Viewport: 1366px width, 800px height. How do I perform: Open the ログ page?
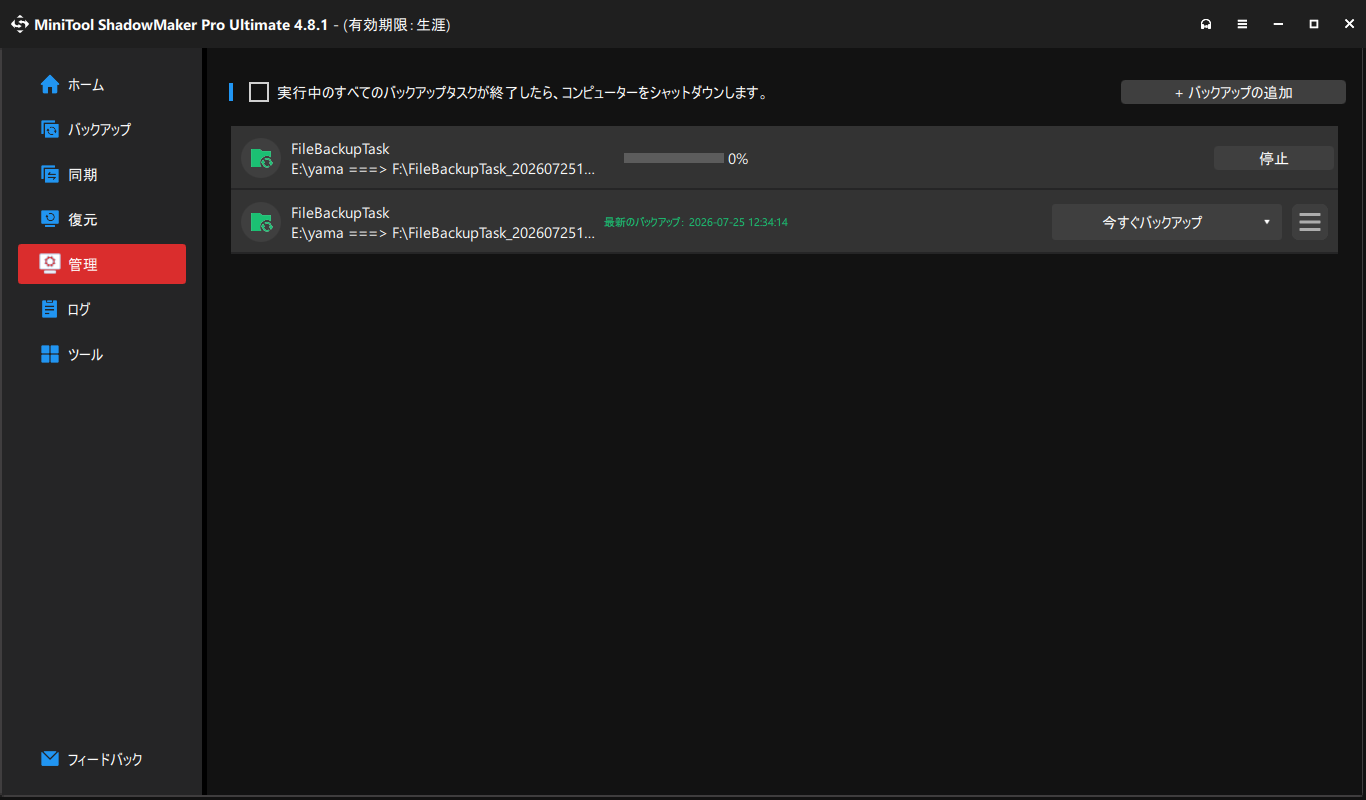[x=102, y=309]
